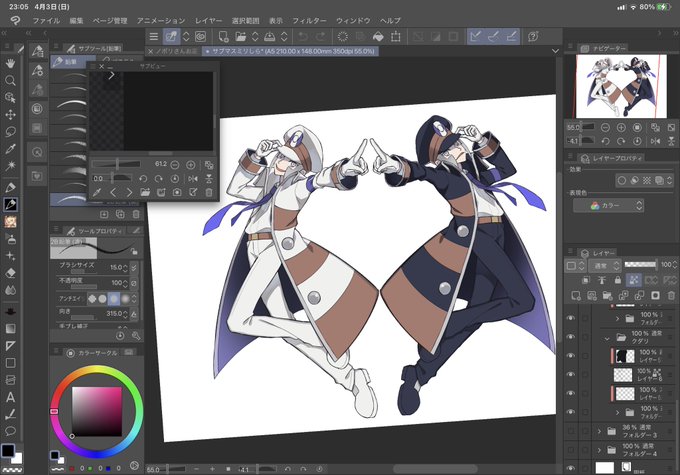Click the Fill bucket icon in command bar
The width and height of the screenshot is (680, 475).
pyautogui.click(x=378, y=37)
